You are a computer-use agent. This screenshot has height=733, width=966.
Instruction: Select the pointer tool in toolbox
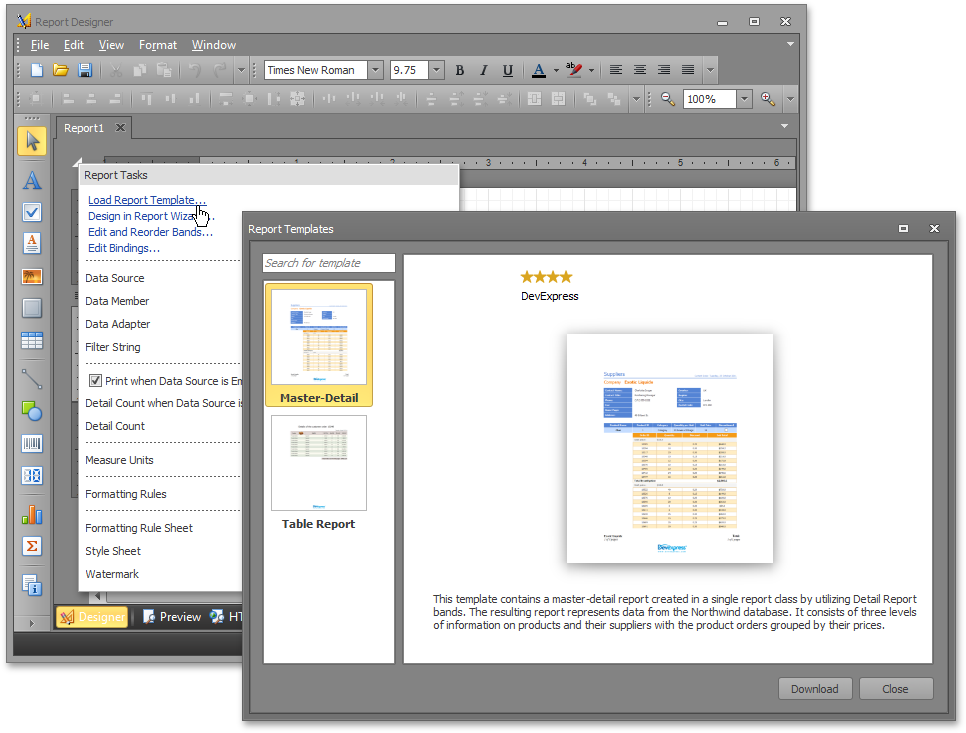[x=32, y=141]
